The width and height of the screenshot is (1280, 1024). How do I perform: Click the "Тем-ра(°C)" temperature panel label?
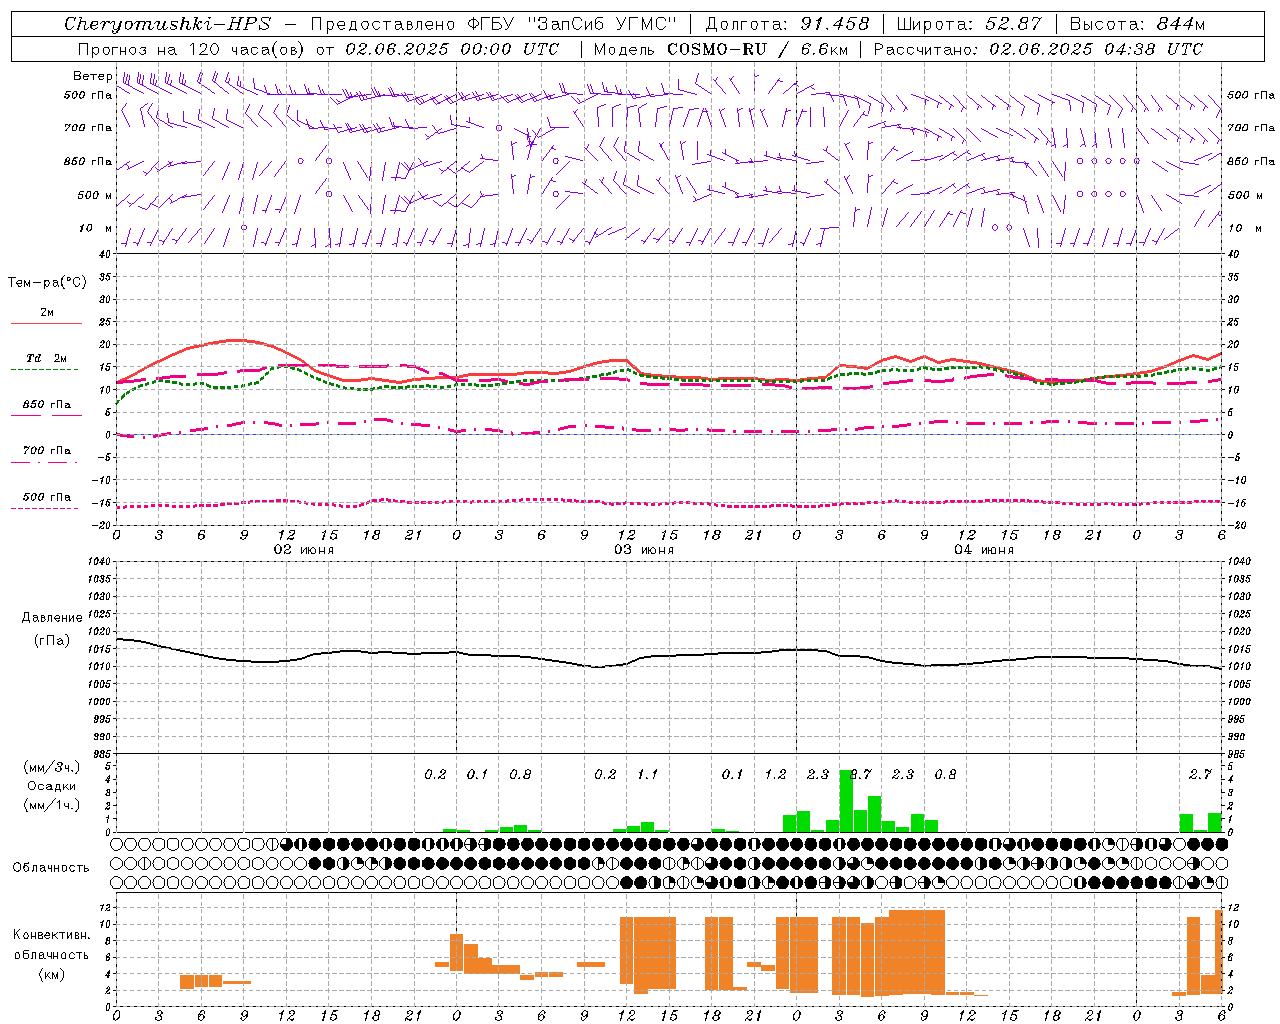coord(47,283)
